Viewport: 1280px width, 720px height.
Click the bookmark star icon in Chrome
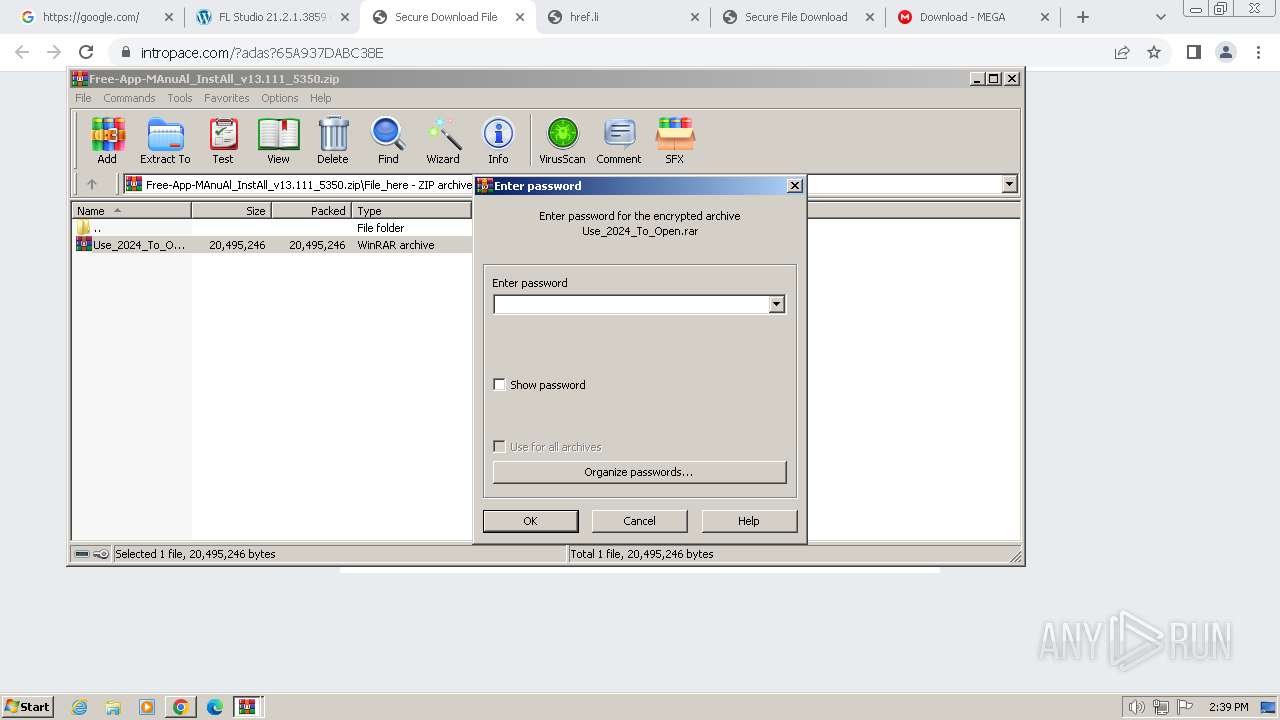click(x=1154, y=52)
